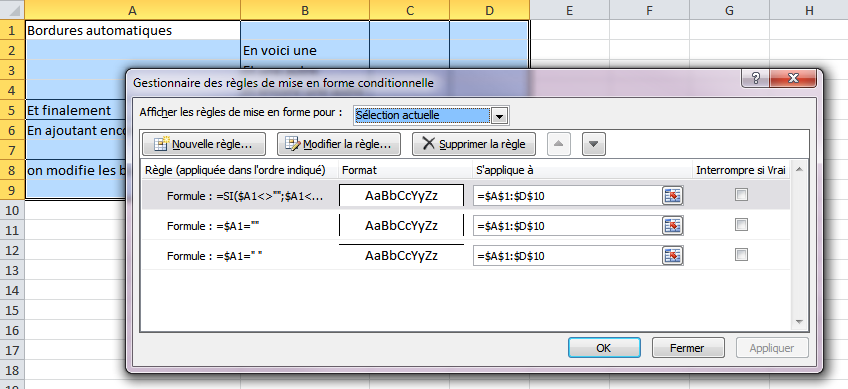Delete rule with Supprimer la règle
Screen dimensions: 848x389
pyautogui.click(x=473, y=144)
